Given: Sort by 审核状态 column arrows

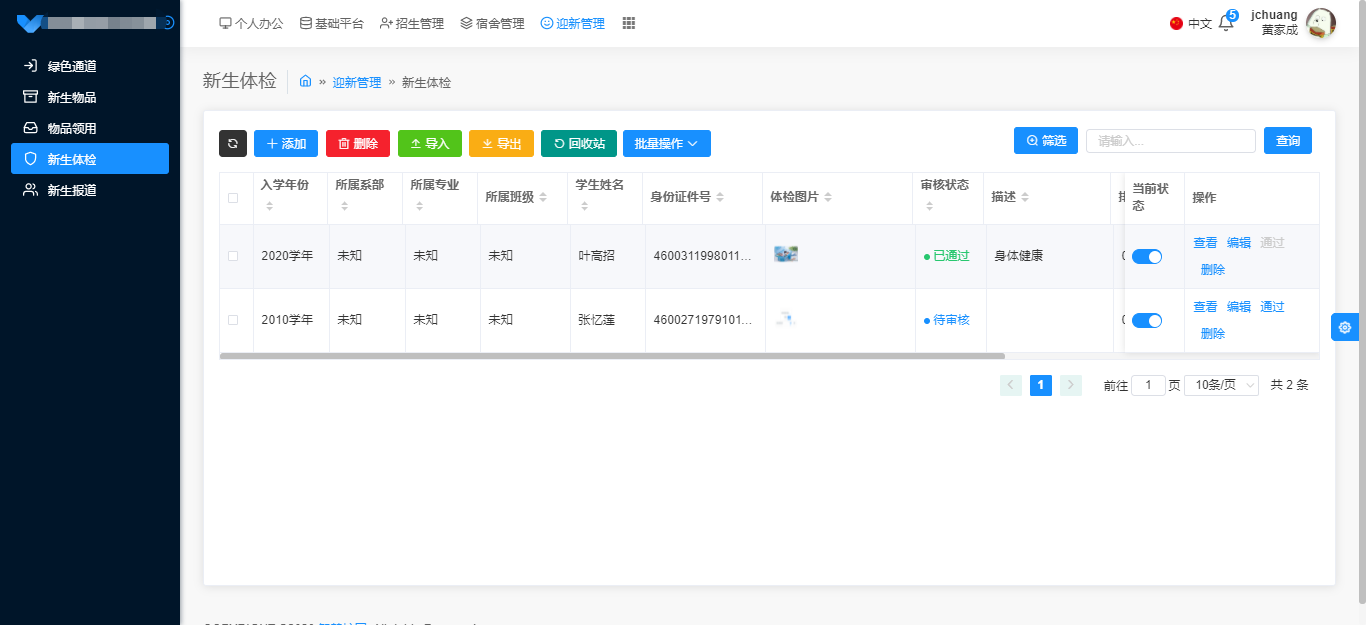Looking at the screenshot, I should (x=930, y=206).
